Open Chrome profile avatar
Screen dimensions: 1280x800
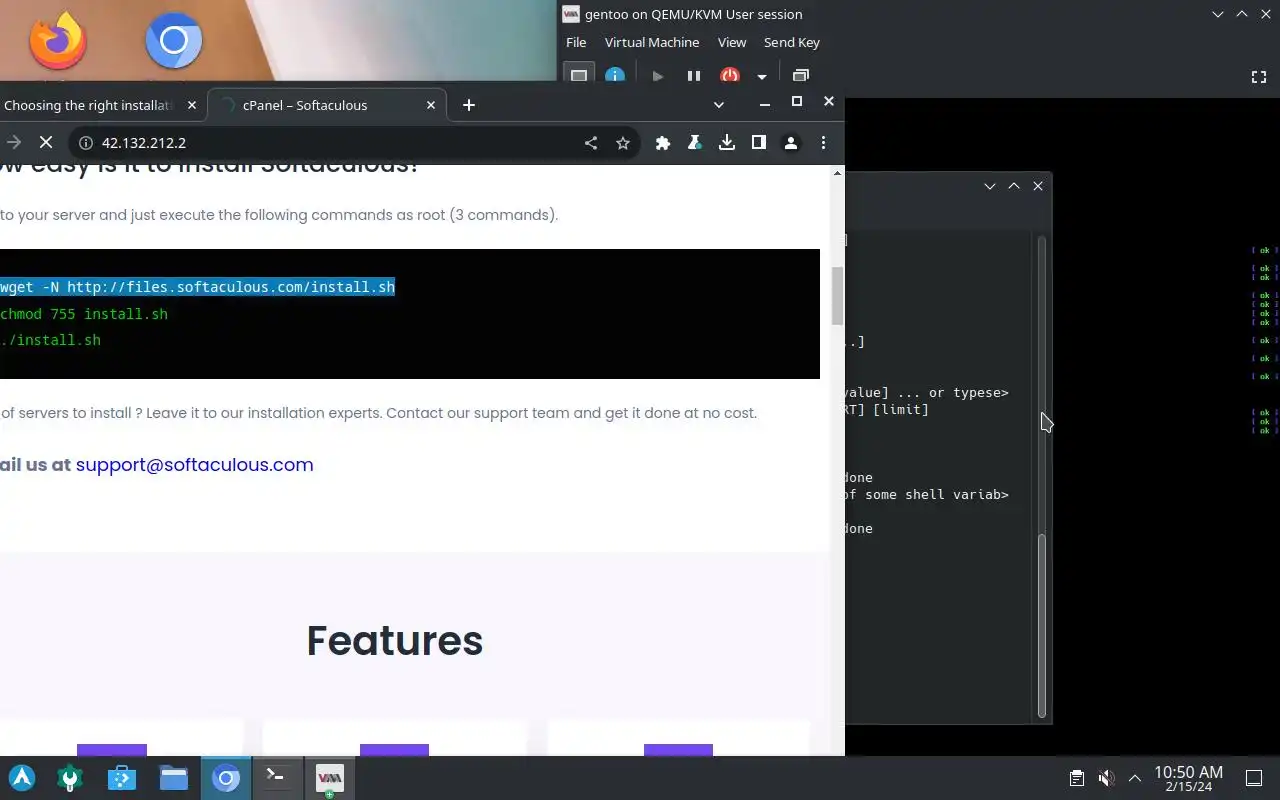[x=791, y=143]
